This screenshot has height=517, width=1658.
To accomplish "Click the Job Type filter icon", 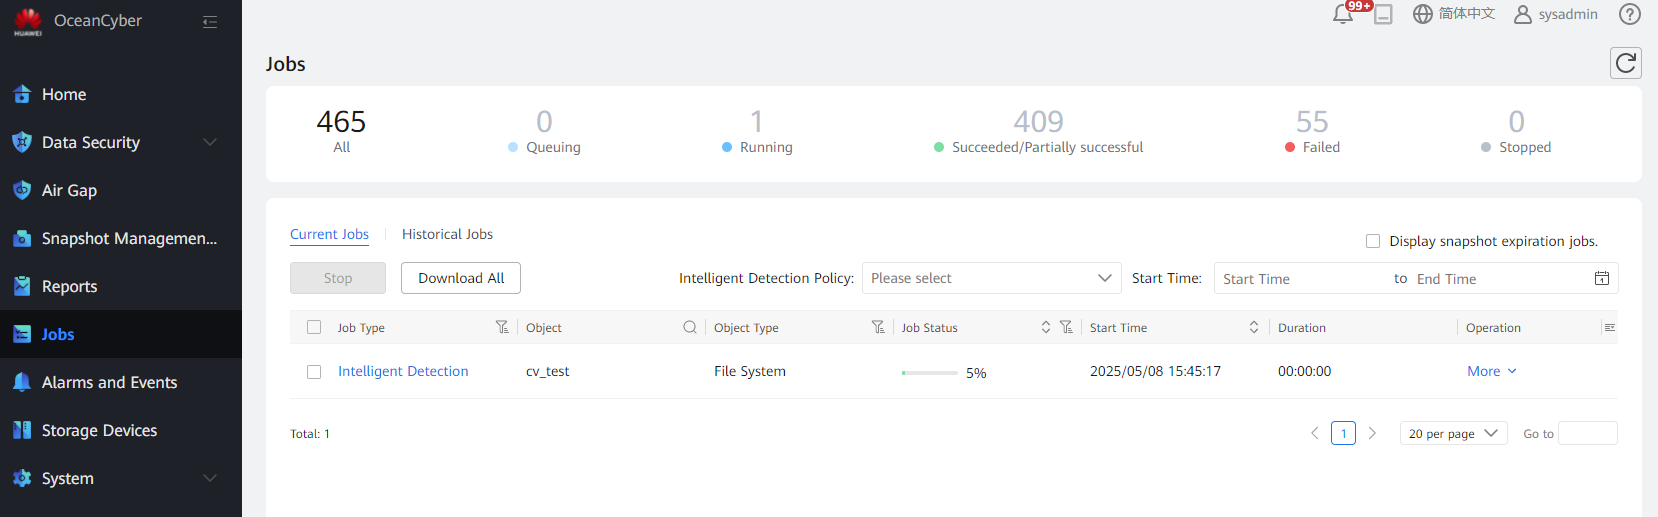I will [502, 327].
